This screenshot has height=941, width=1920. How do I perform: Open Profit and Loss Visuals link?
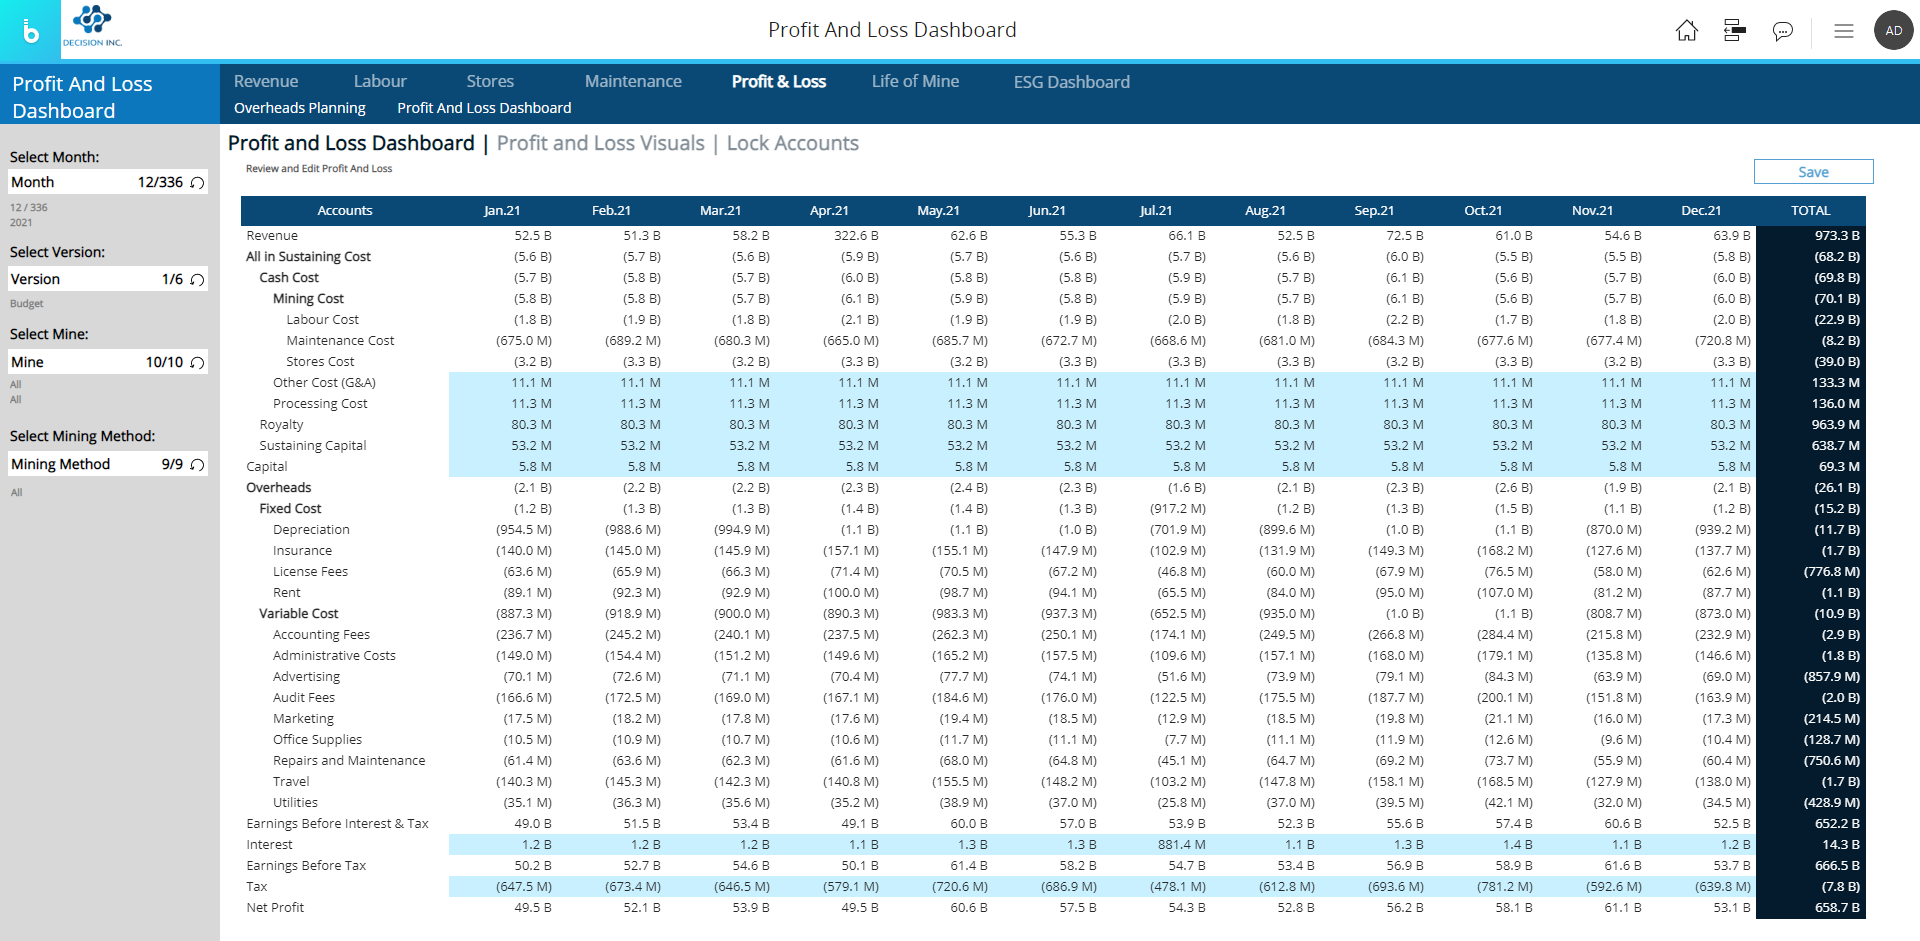600,143
